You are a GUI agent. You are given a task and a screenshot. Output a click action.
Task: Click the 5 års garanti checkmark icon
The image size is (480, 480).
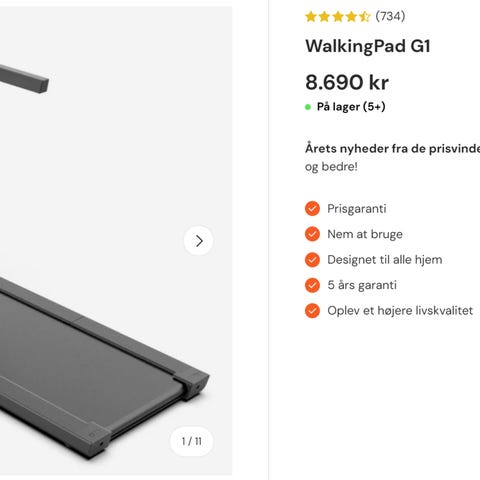(312, 285)
